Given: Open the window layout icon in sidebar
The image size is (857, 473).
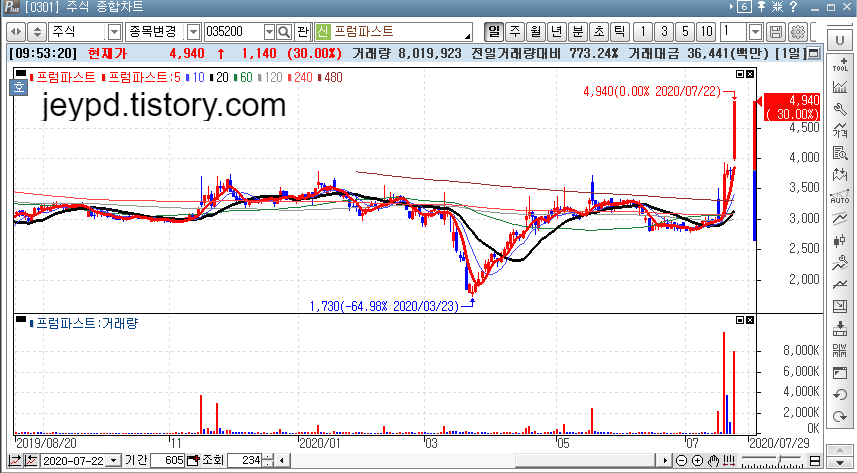Looking at the screenshot, I should pos(840,373).
